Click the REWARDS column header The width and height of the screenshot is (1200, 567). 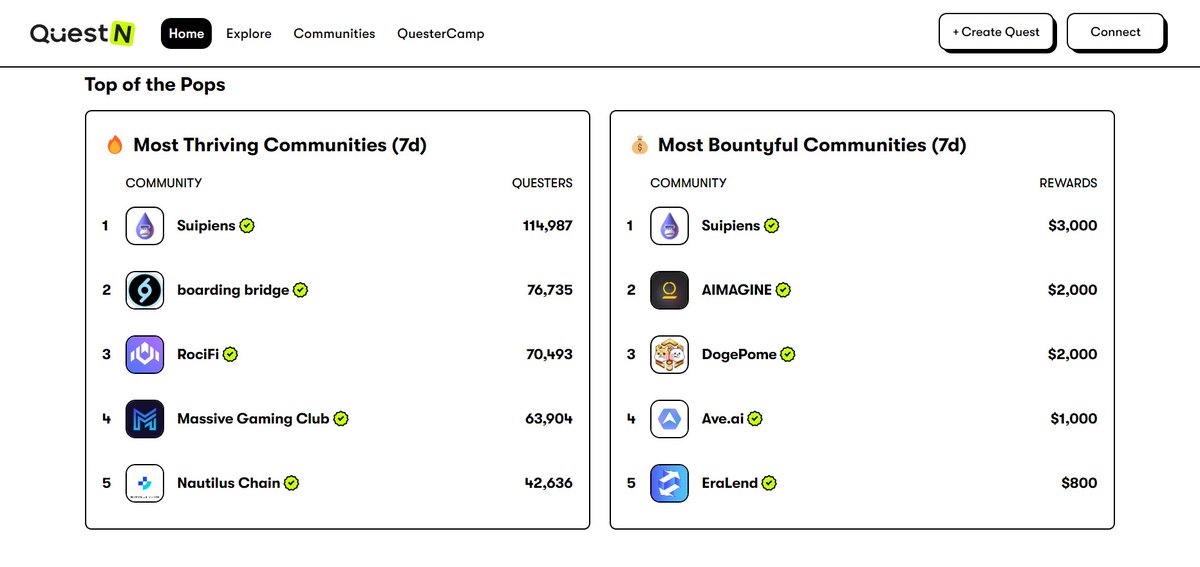[1069, 183]
